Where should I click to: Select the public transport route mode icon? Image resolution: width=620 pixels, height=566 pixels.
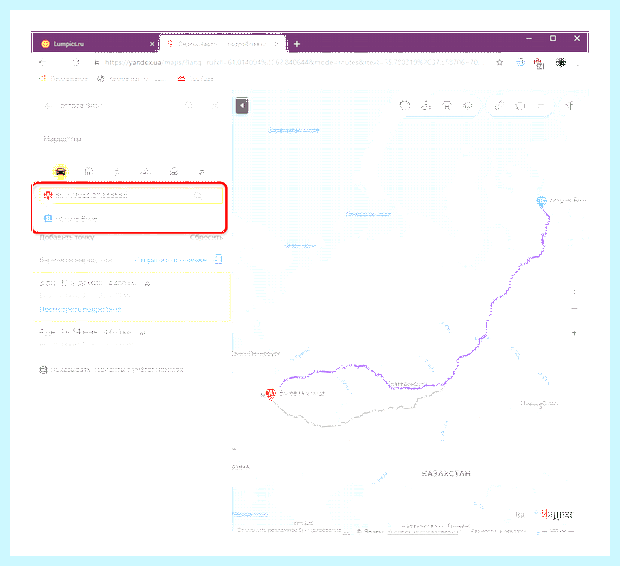(89, 171)
